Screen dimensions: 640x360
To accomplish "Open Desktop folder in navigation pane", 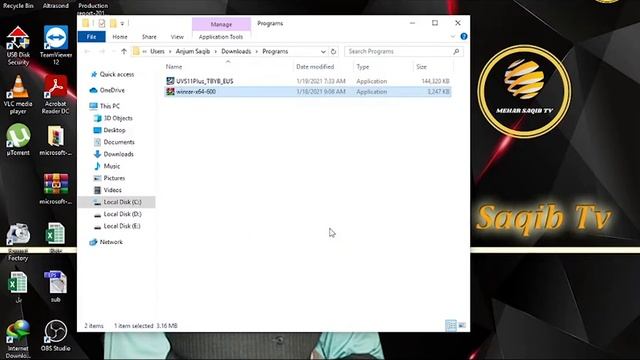I will [x=114, y=130].
